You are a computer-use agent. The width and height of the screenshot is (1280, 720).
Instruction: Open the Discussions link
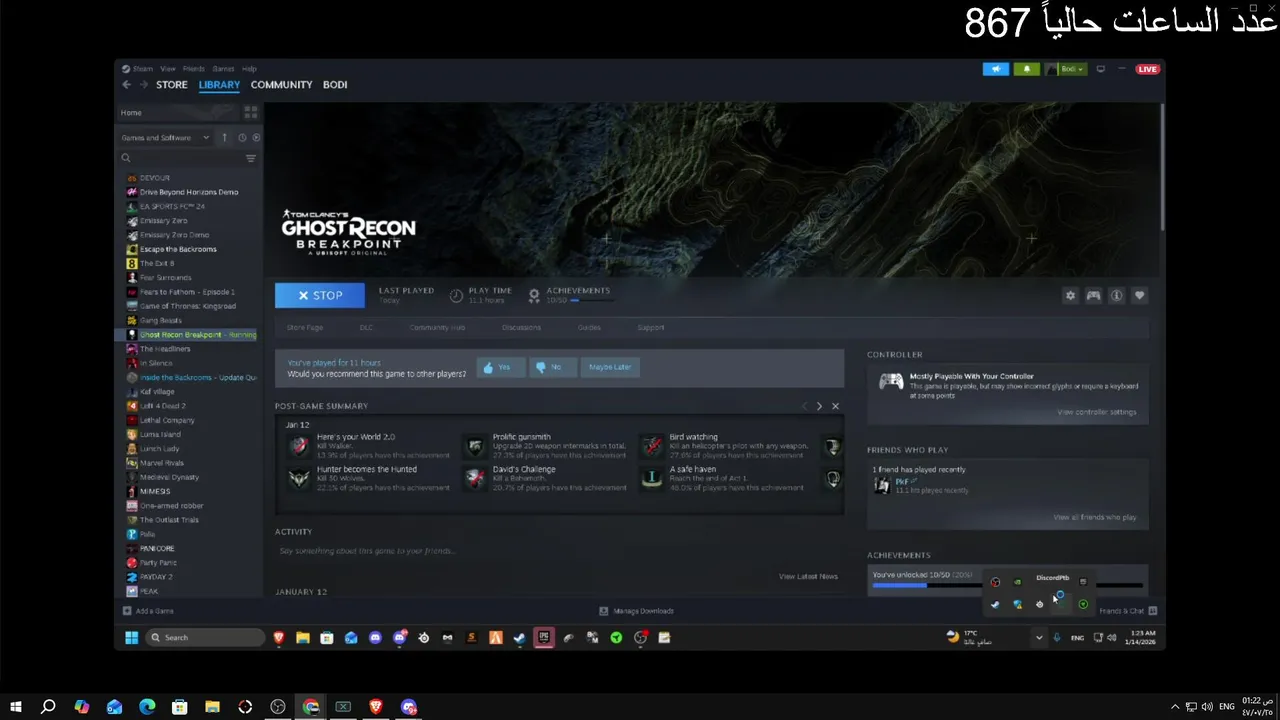pos(521,328)
